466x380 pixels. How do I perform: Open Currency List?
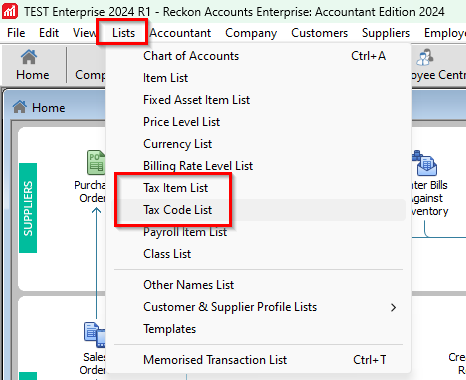259,144
